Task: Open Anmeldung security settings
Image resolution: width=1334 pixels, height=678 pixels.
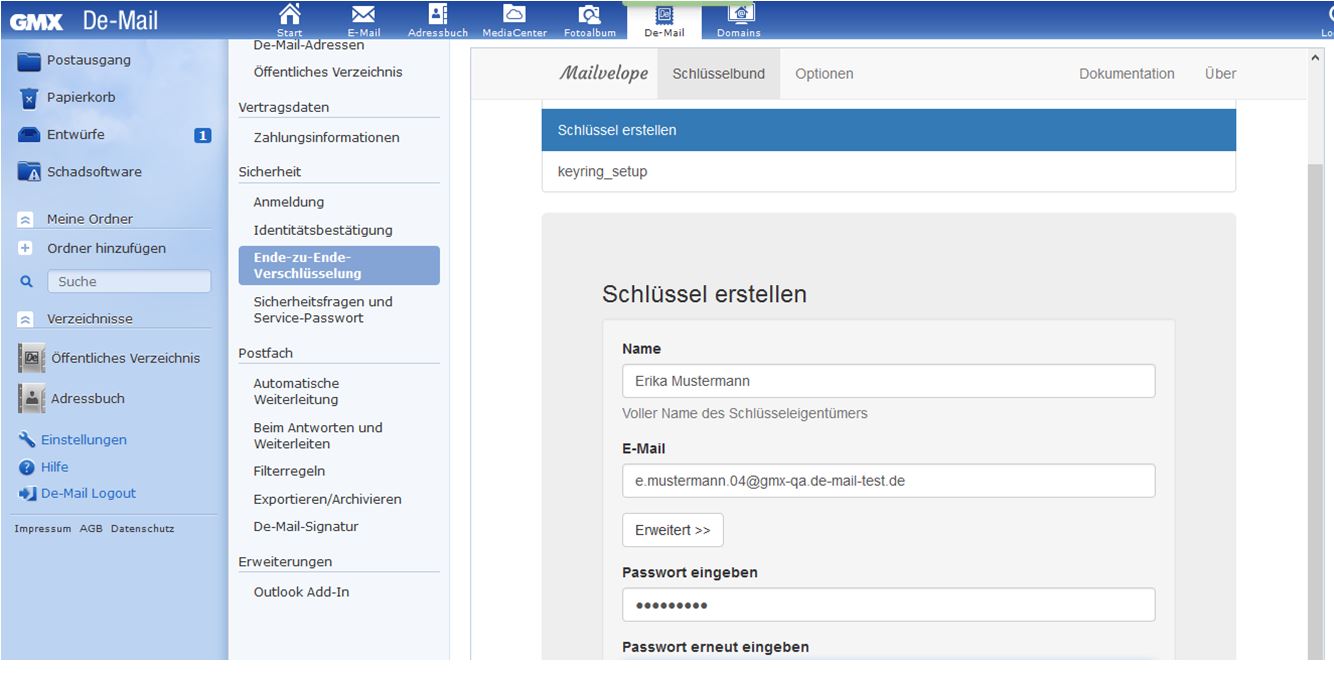Action: [289, 202]
